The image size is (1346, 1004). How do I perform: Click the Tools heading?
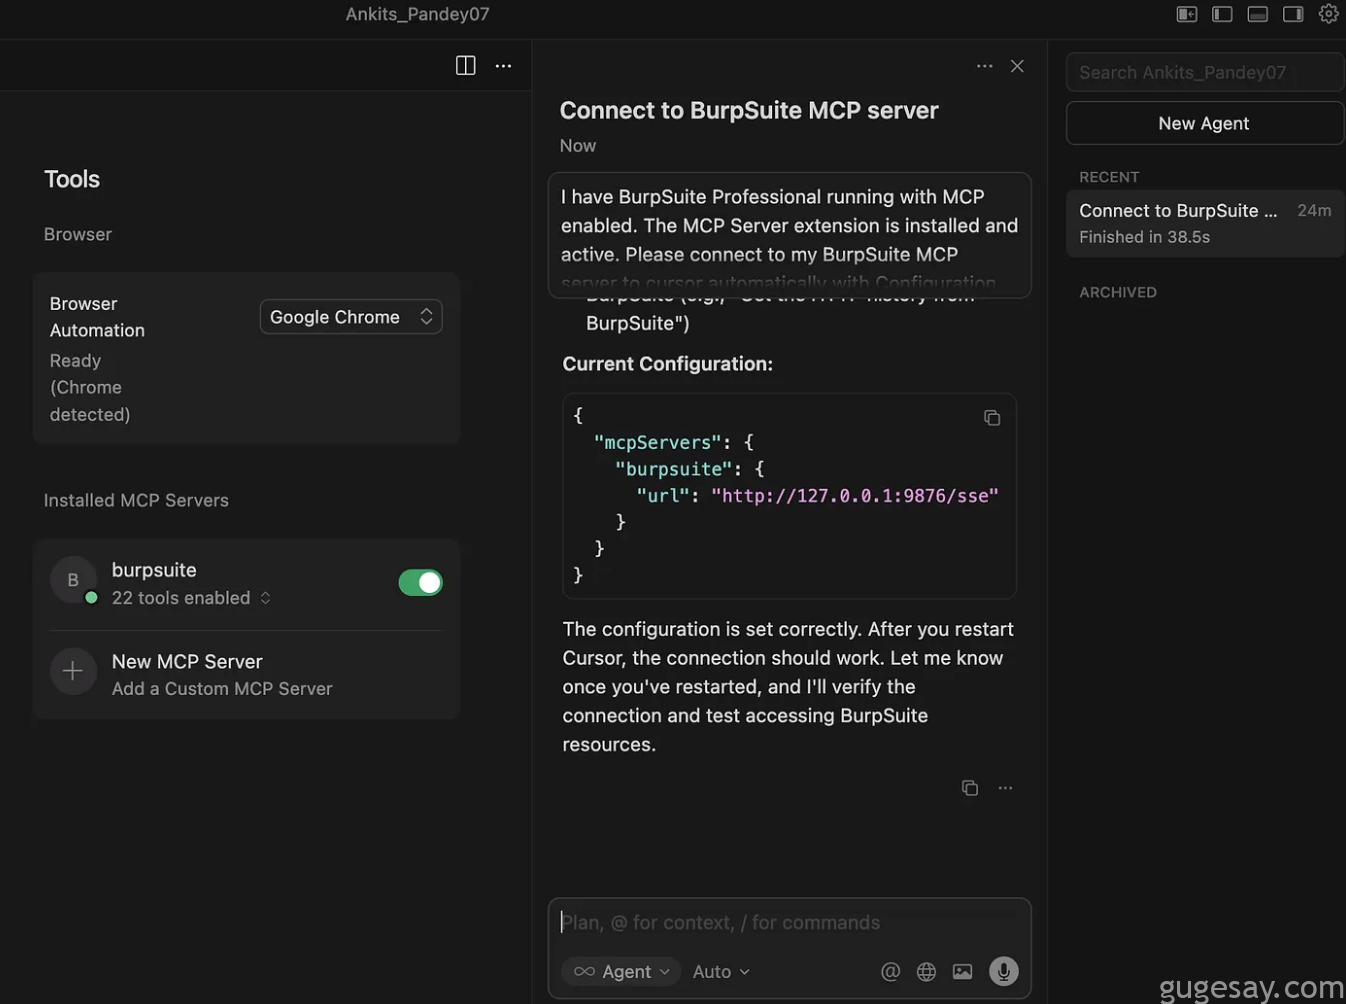pyautogui.click(x=72, y=179)
